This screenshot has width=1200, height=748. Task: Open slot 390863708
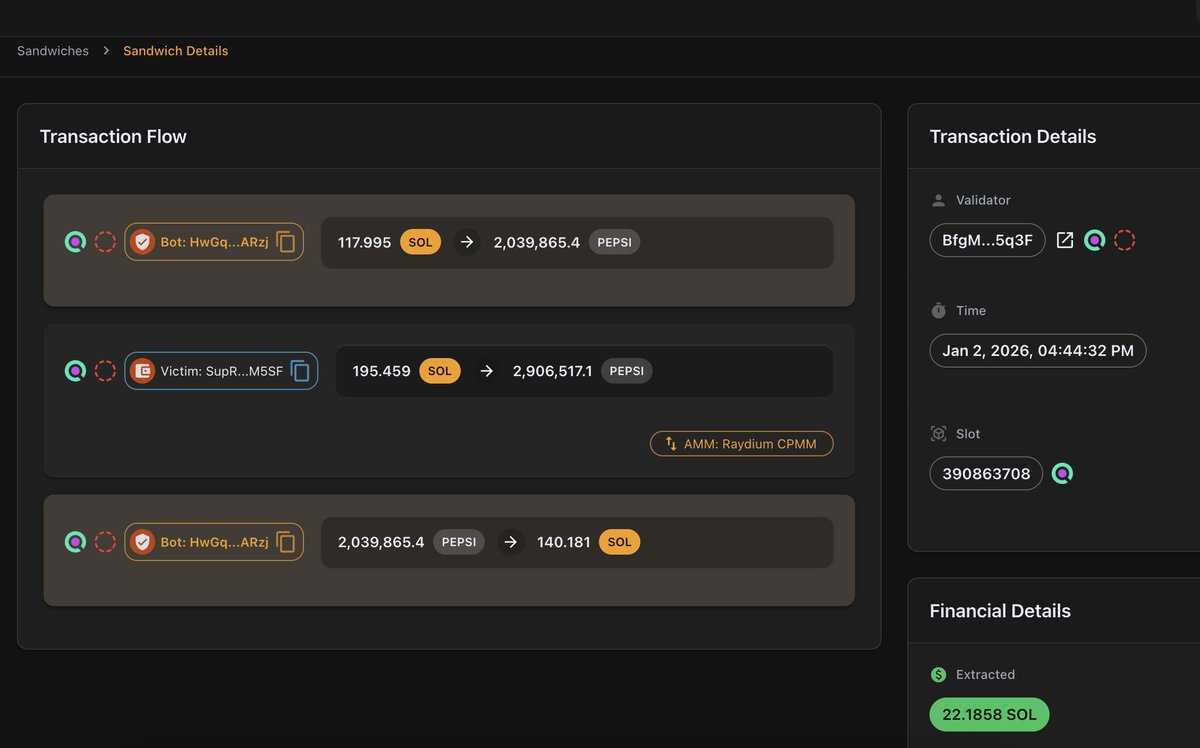pyautogui.click(x=986, y=474)
